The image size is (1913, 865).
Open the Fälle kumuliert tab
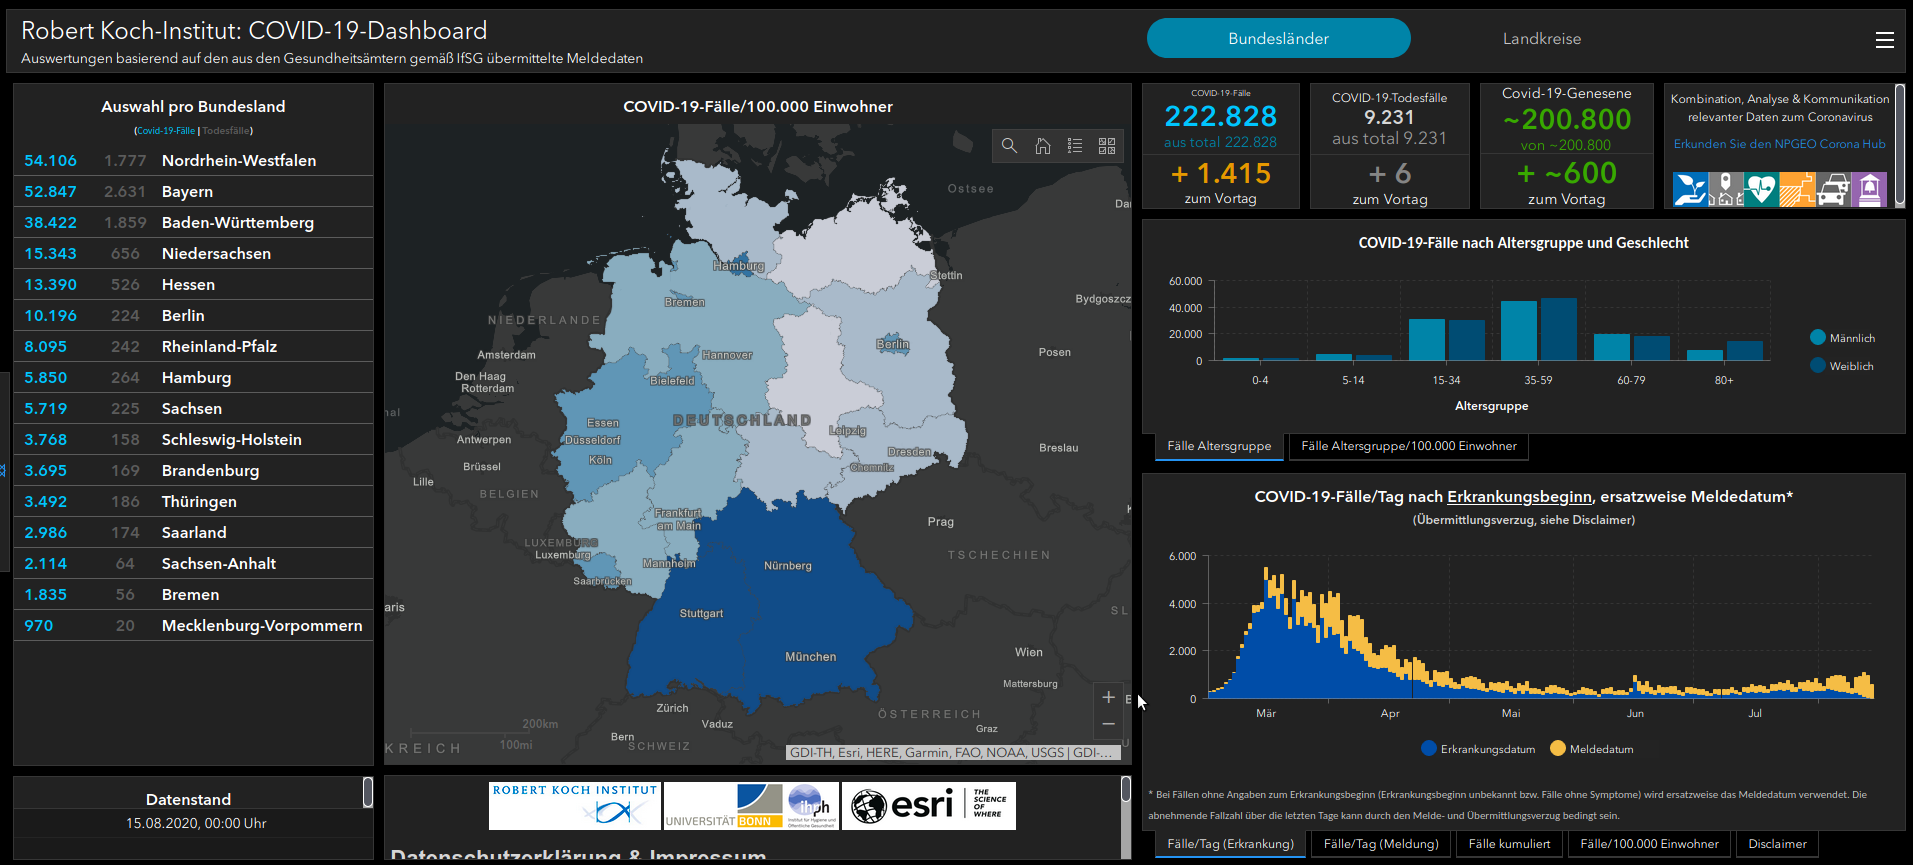(1509, 844)
